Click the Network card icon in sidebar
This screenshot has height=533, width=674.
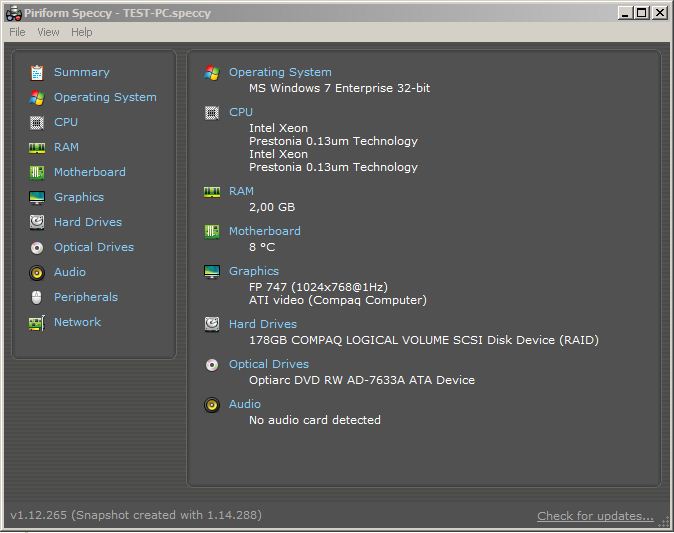[37, 322]
